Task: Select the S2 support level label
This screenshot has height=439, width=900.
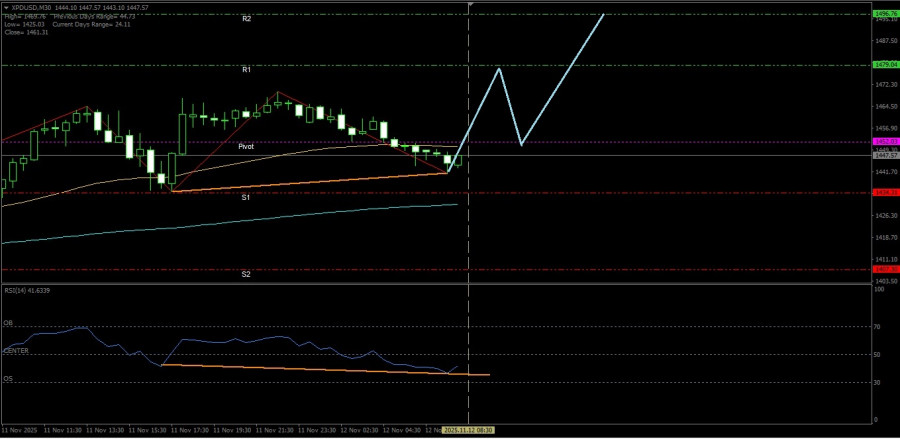Action: 245,274
